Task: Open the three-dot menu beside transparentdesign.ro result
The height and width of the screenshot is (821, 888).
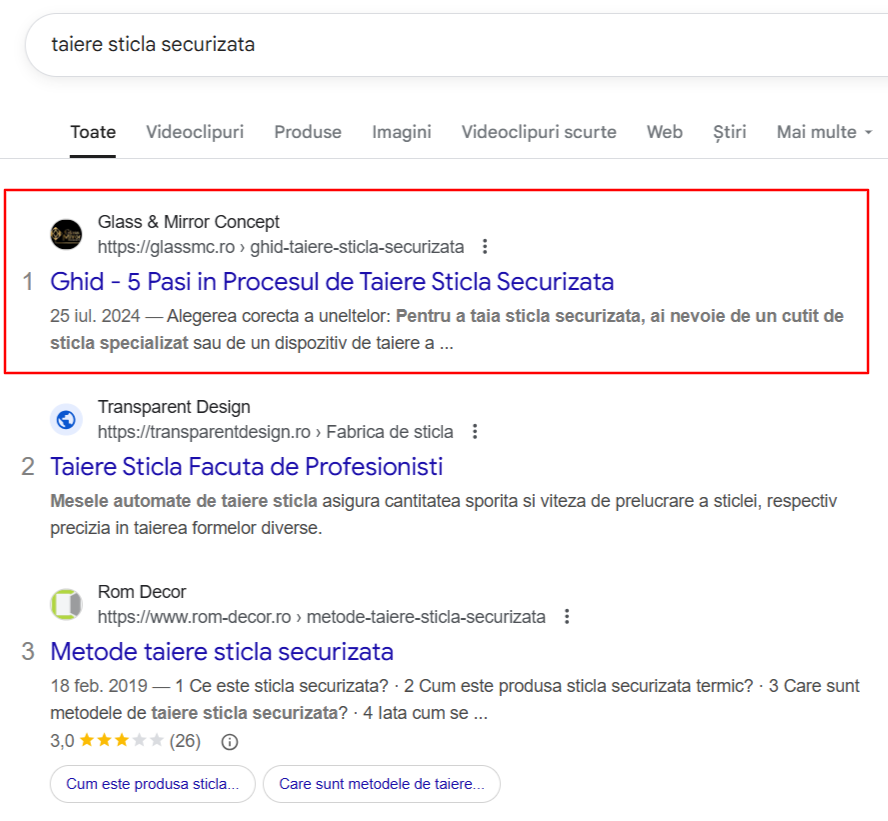Action: (x=475, y=432)
